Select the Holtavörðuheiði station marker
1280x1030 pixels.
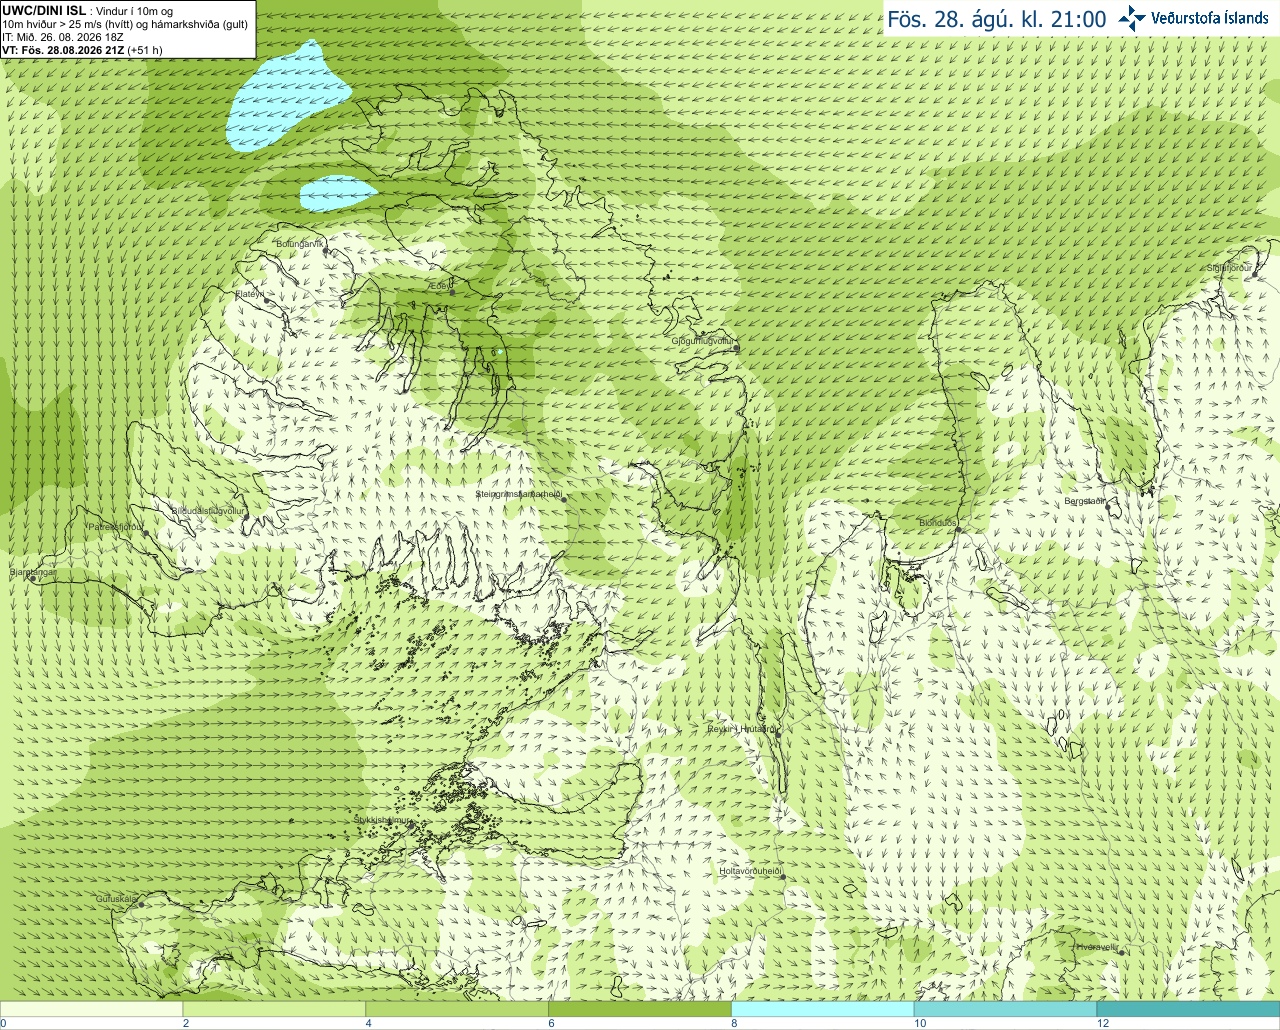tap(783, 877)
